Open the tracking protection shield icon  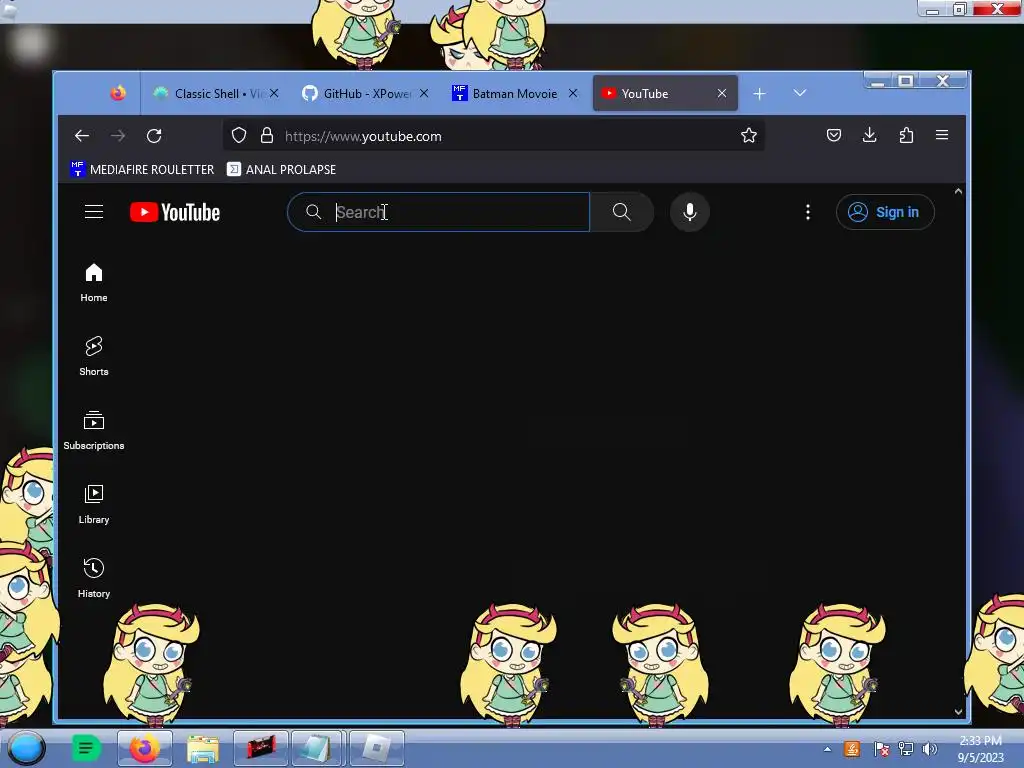tap(239, 135)
